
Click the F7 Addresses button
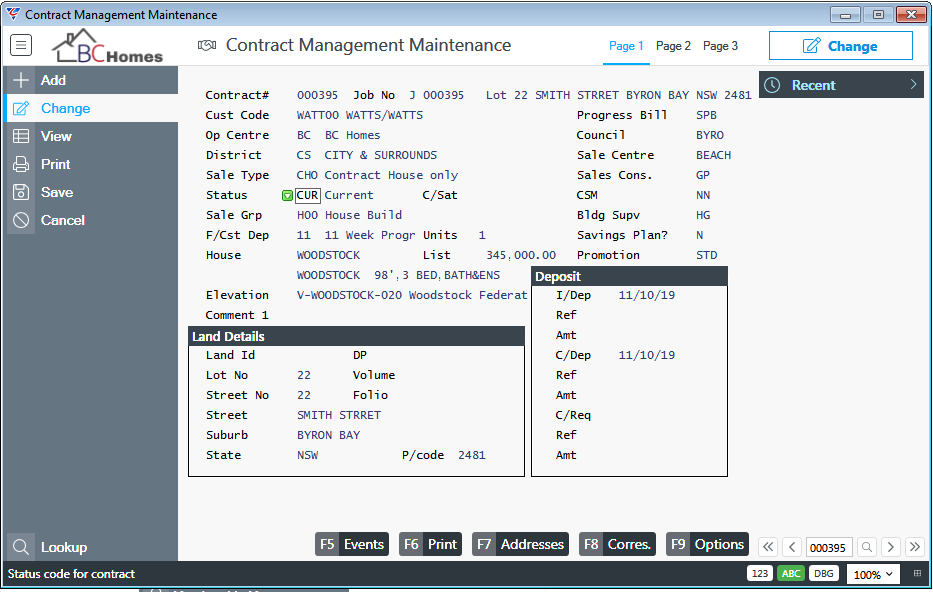(520, 544)
